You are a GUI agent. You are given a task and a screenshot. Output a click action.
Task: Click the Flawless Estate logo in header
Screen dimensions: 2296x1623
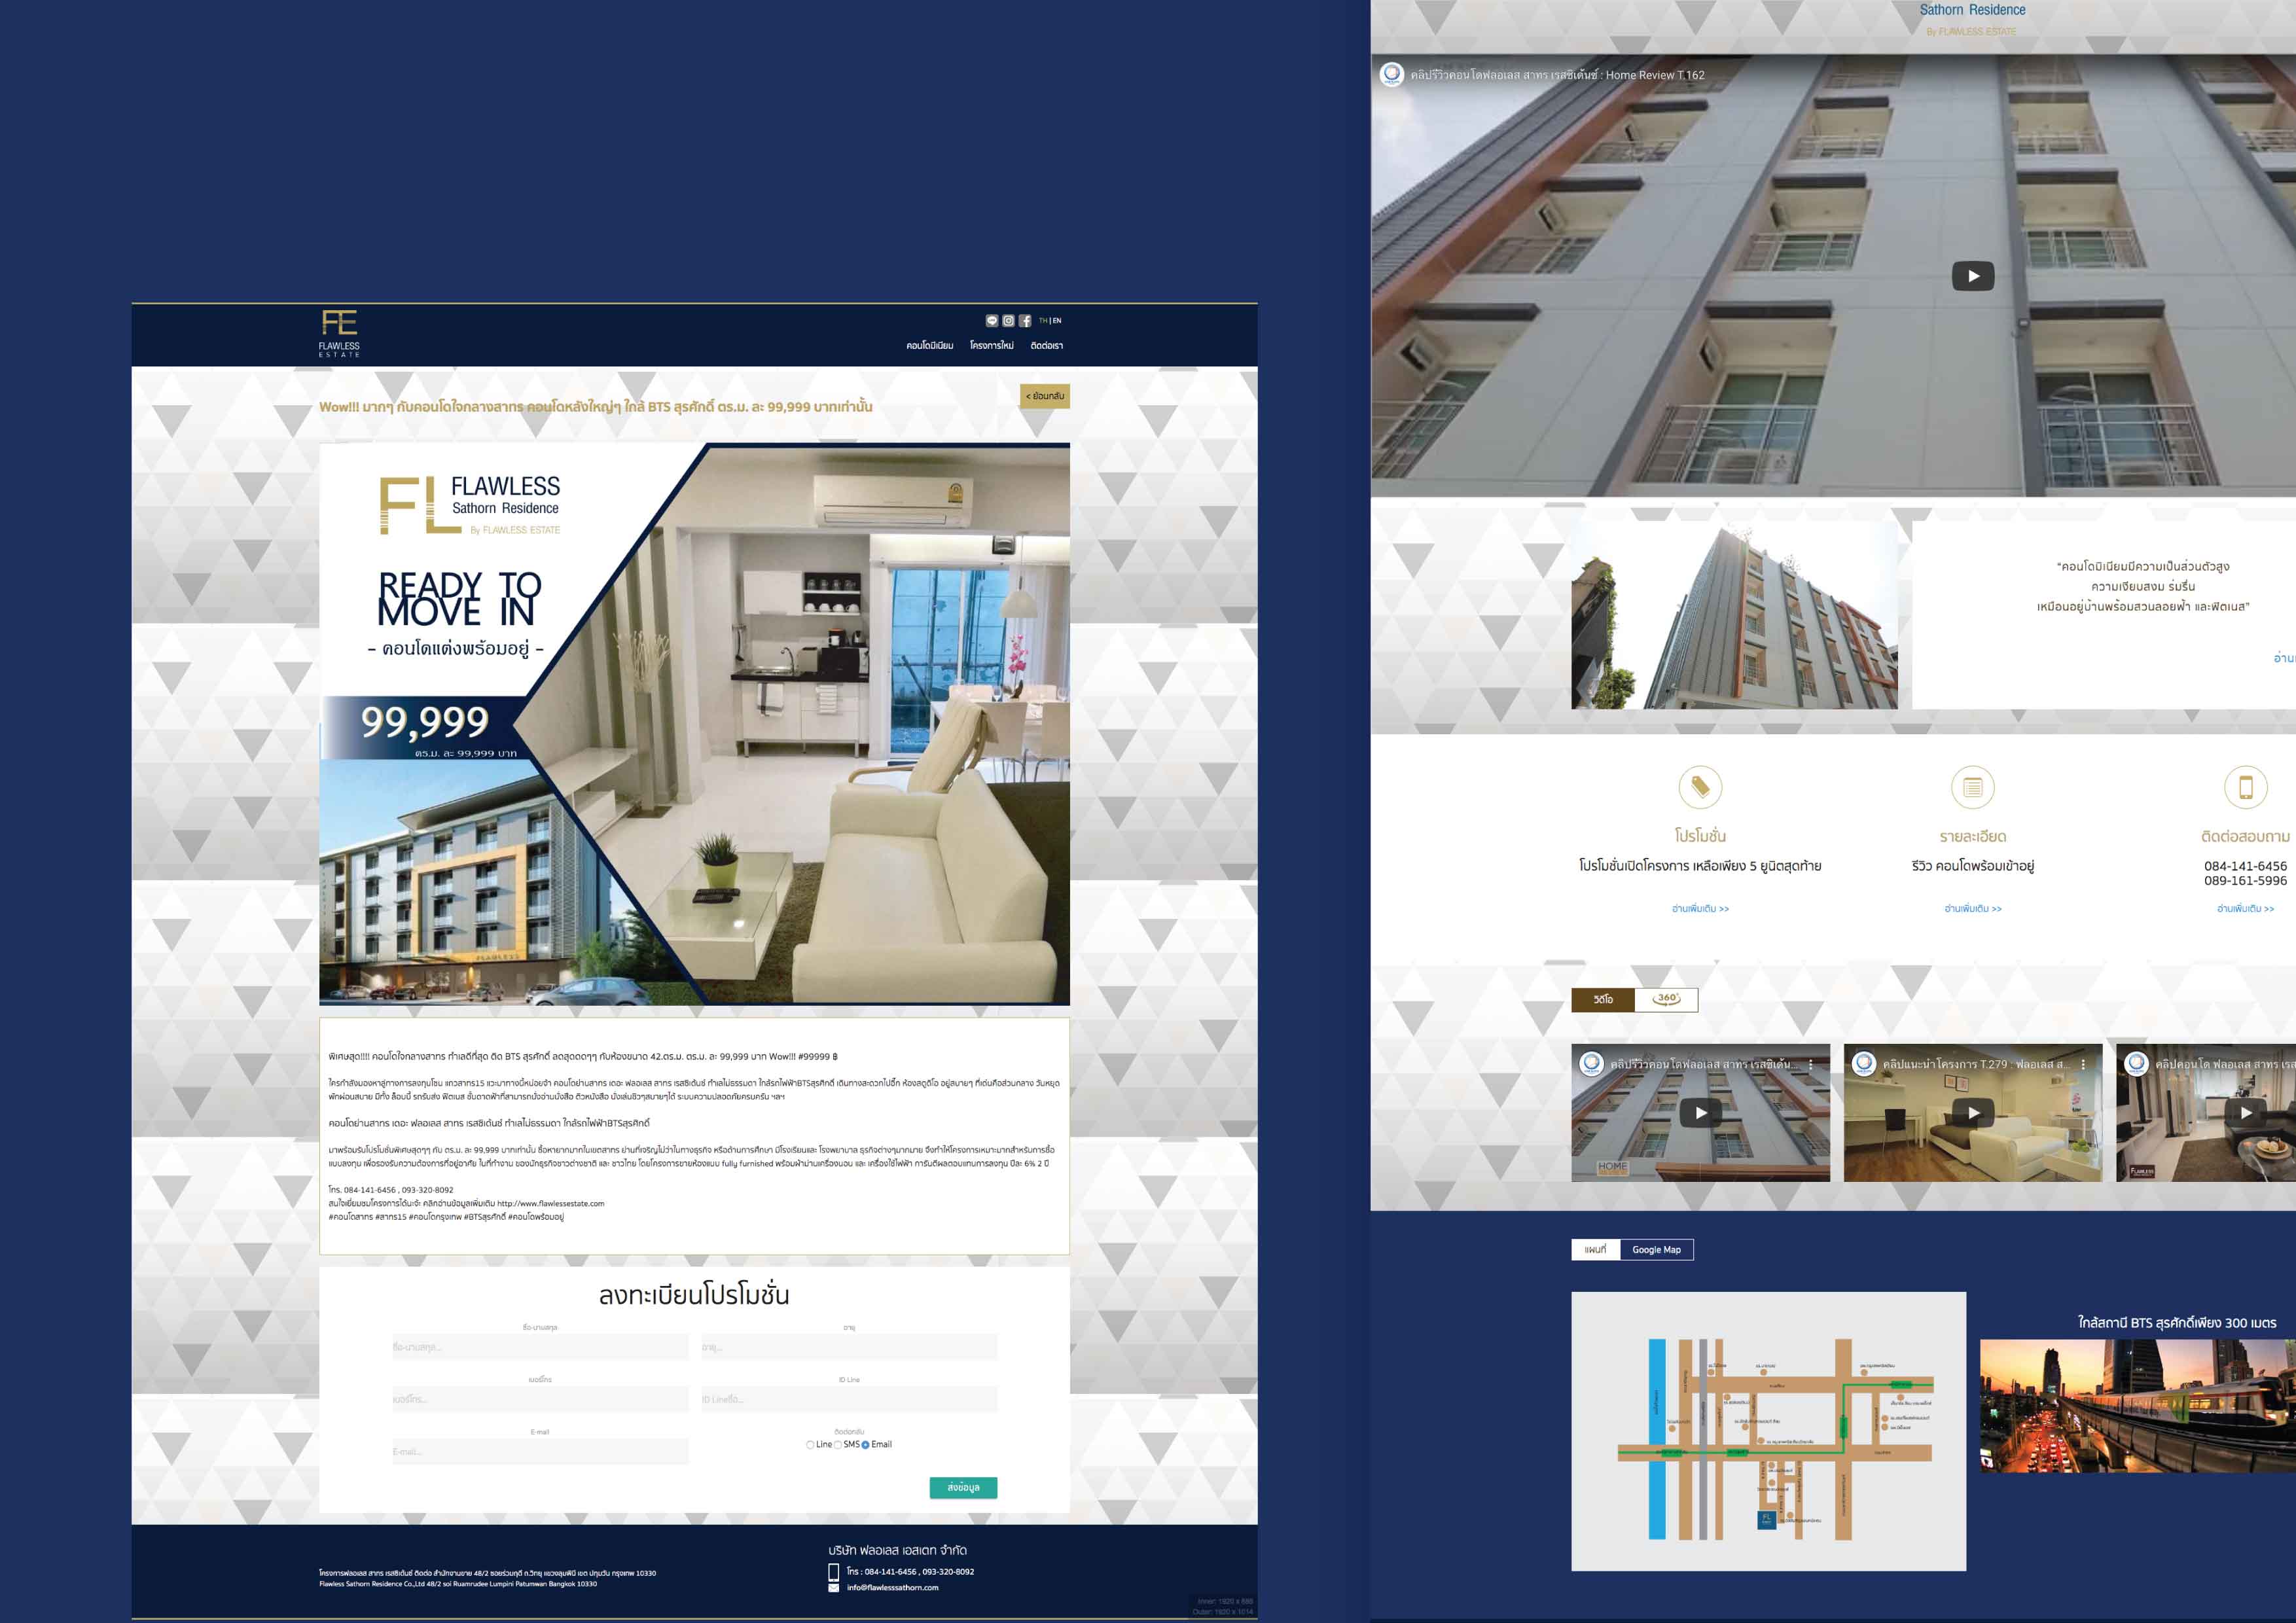pos(339,334)
